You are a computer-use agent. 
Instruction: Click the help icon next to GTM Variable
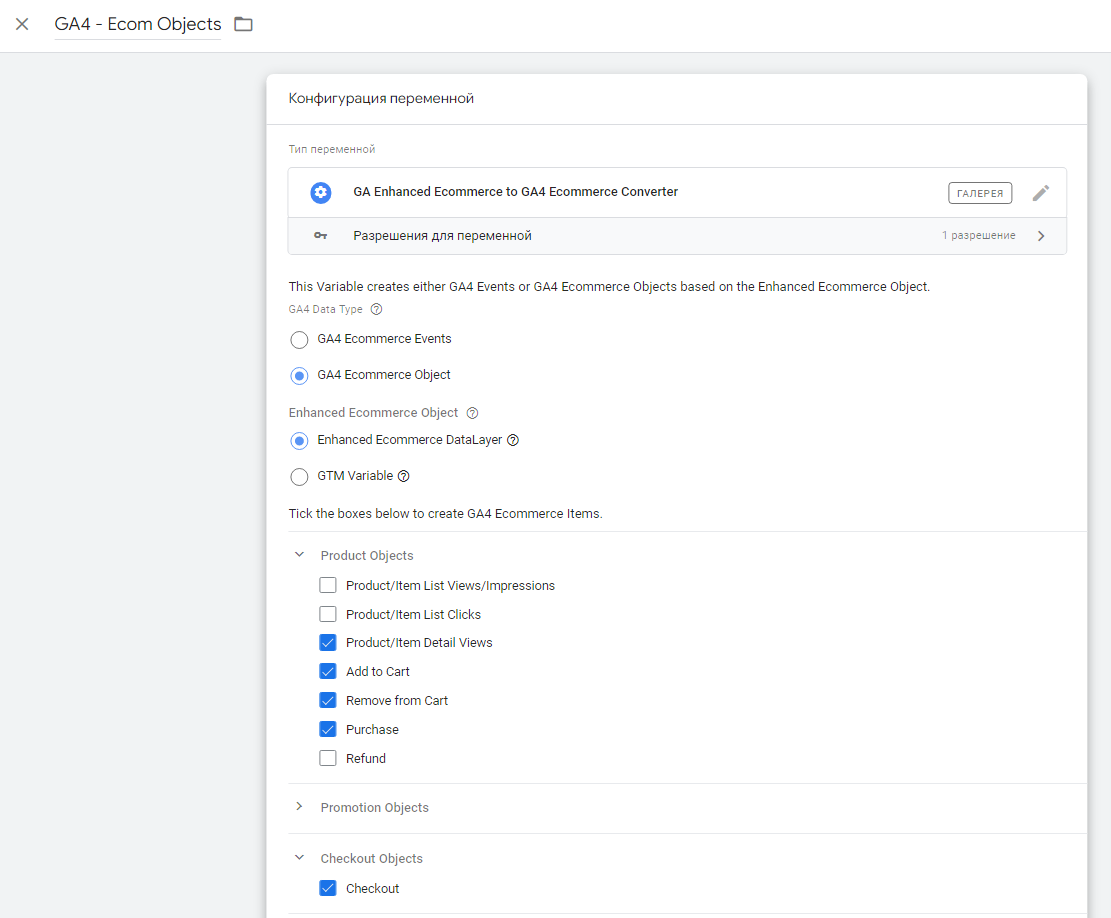(x=403, y=476)
